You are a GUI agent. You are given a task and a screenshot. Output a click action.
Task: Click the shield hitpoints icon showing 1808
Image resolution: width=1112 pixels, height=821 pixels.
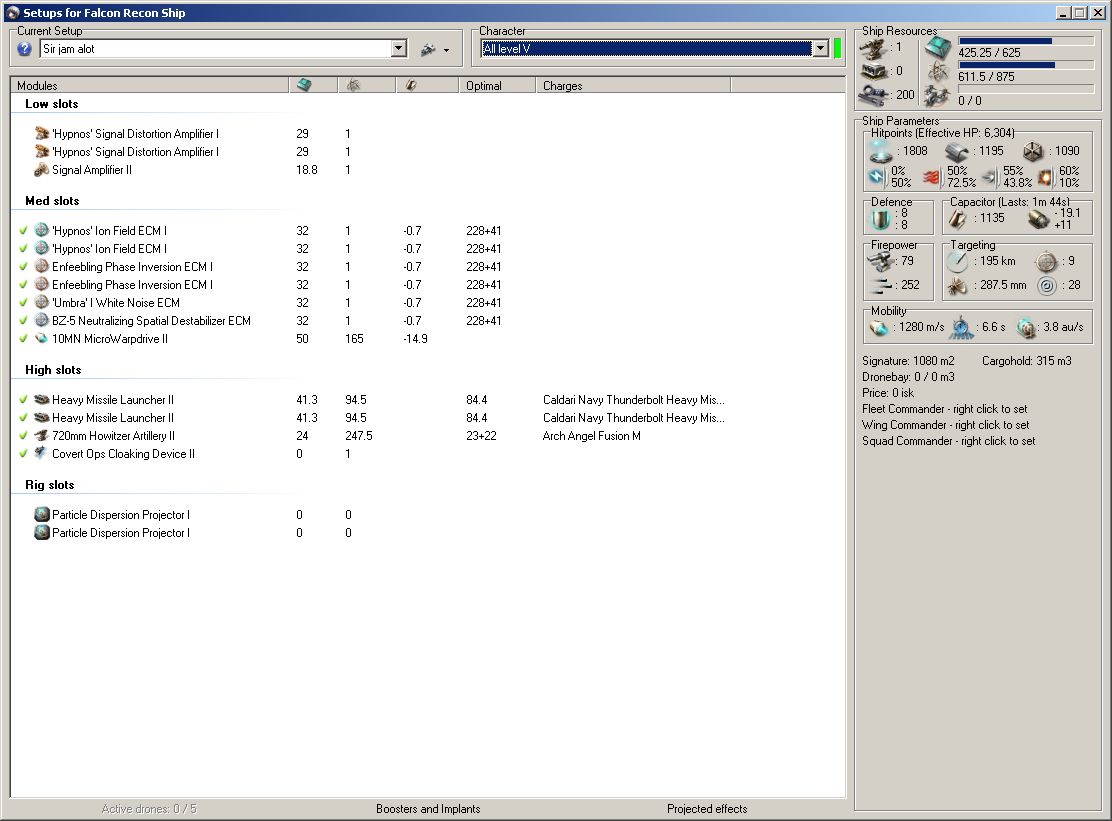880,151
